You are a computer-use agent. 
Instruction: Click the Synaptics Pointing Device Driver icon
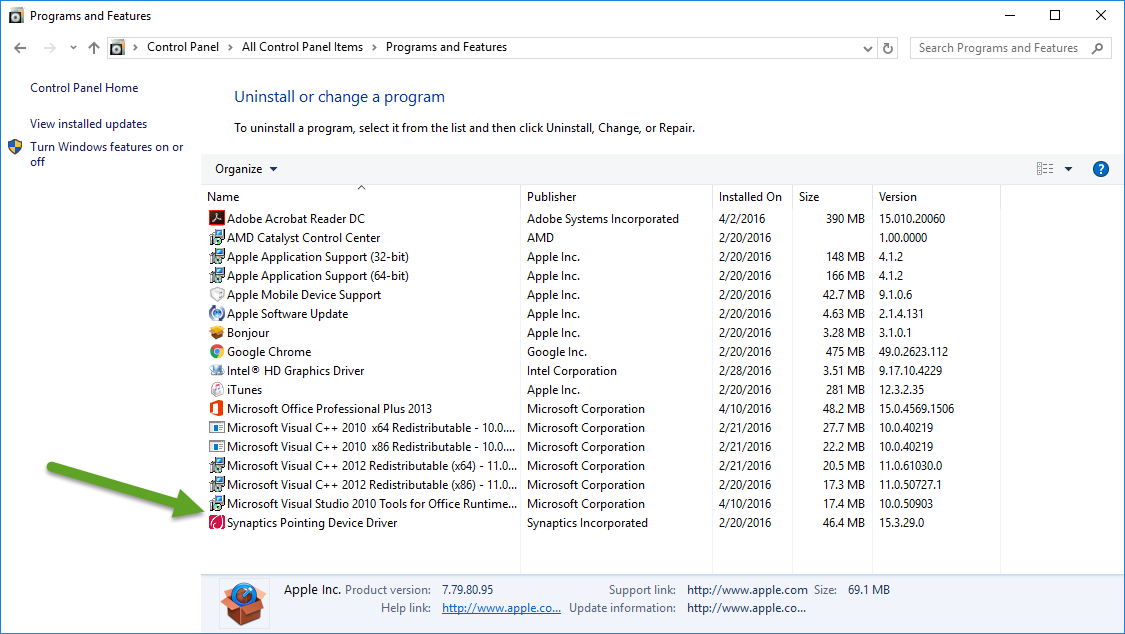216,522
